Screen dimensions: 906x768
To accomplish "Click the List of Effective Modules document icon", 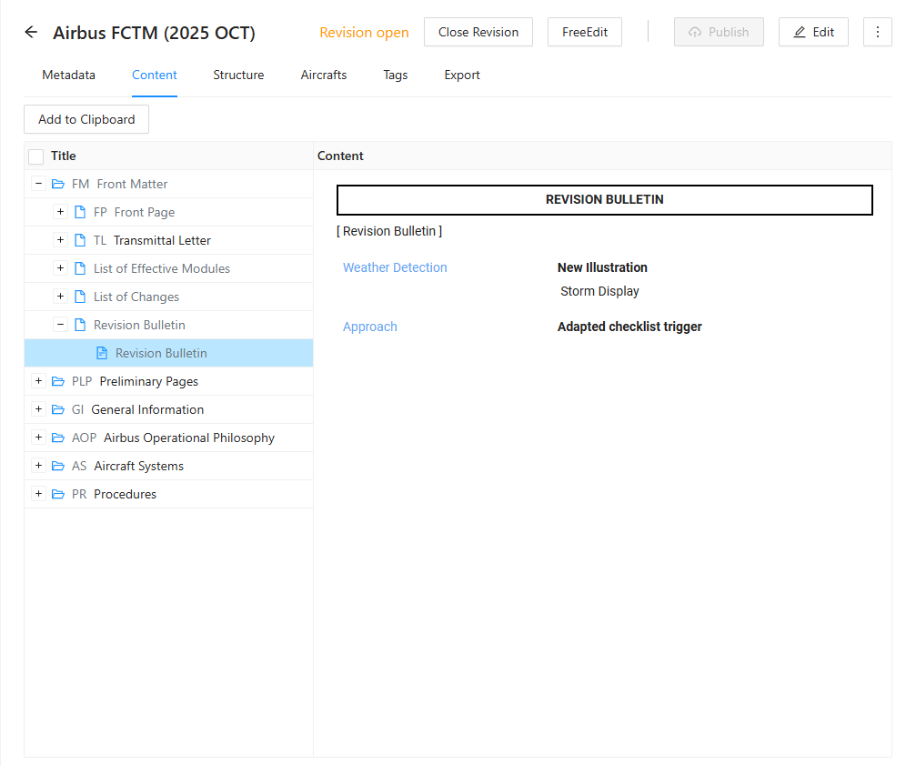I will (x=80, y=269).
